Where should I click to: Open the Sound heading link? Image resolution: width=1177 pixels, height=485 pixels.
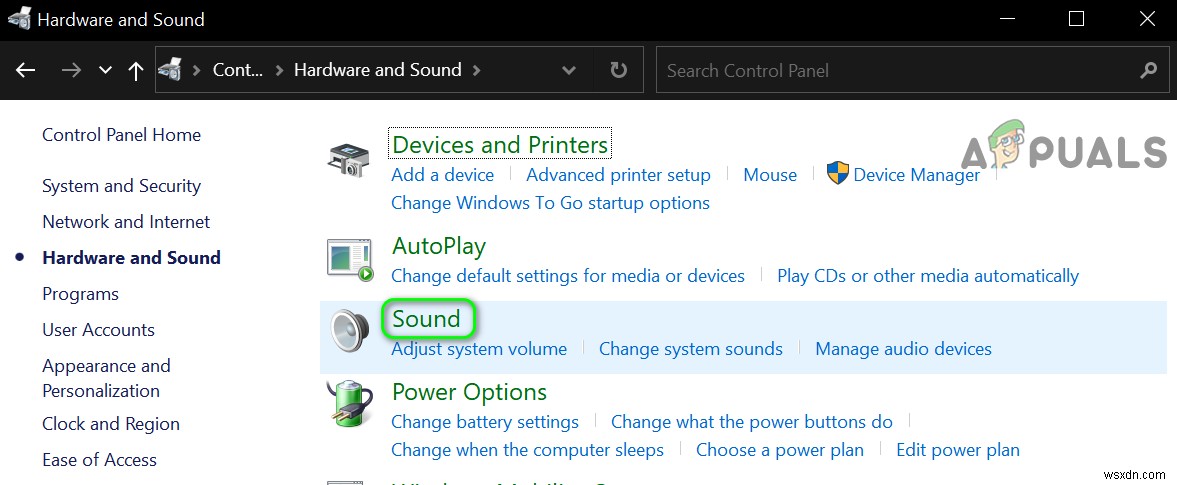tap(427, 319)
